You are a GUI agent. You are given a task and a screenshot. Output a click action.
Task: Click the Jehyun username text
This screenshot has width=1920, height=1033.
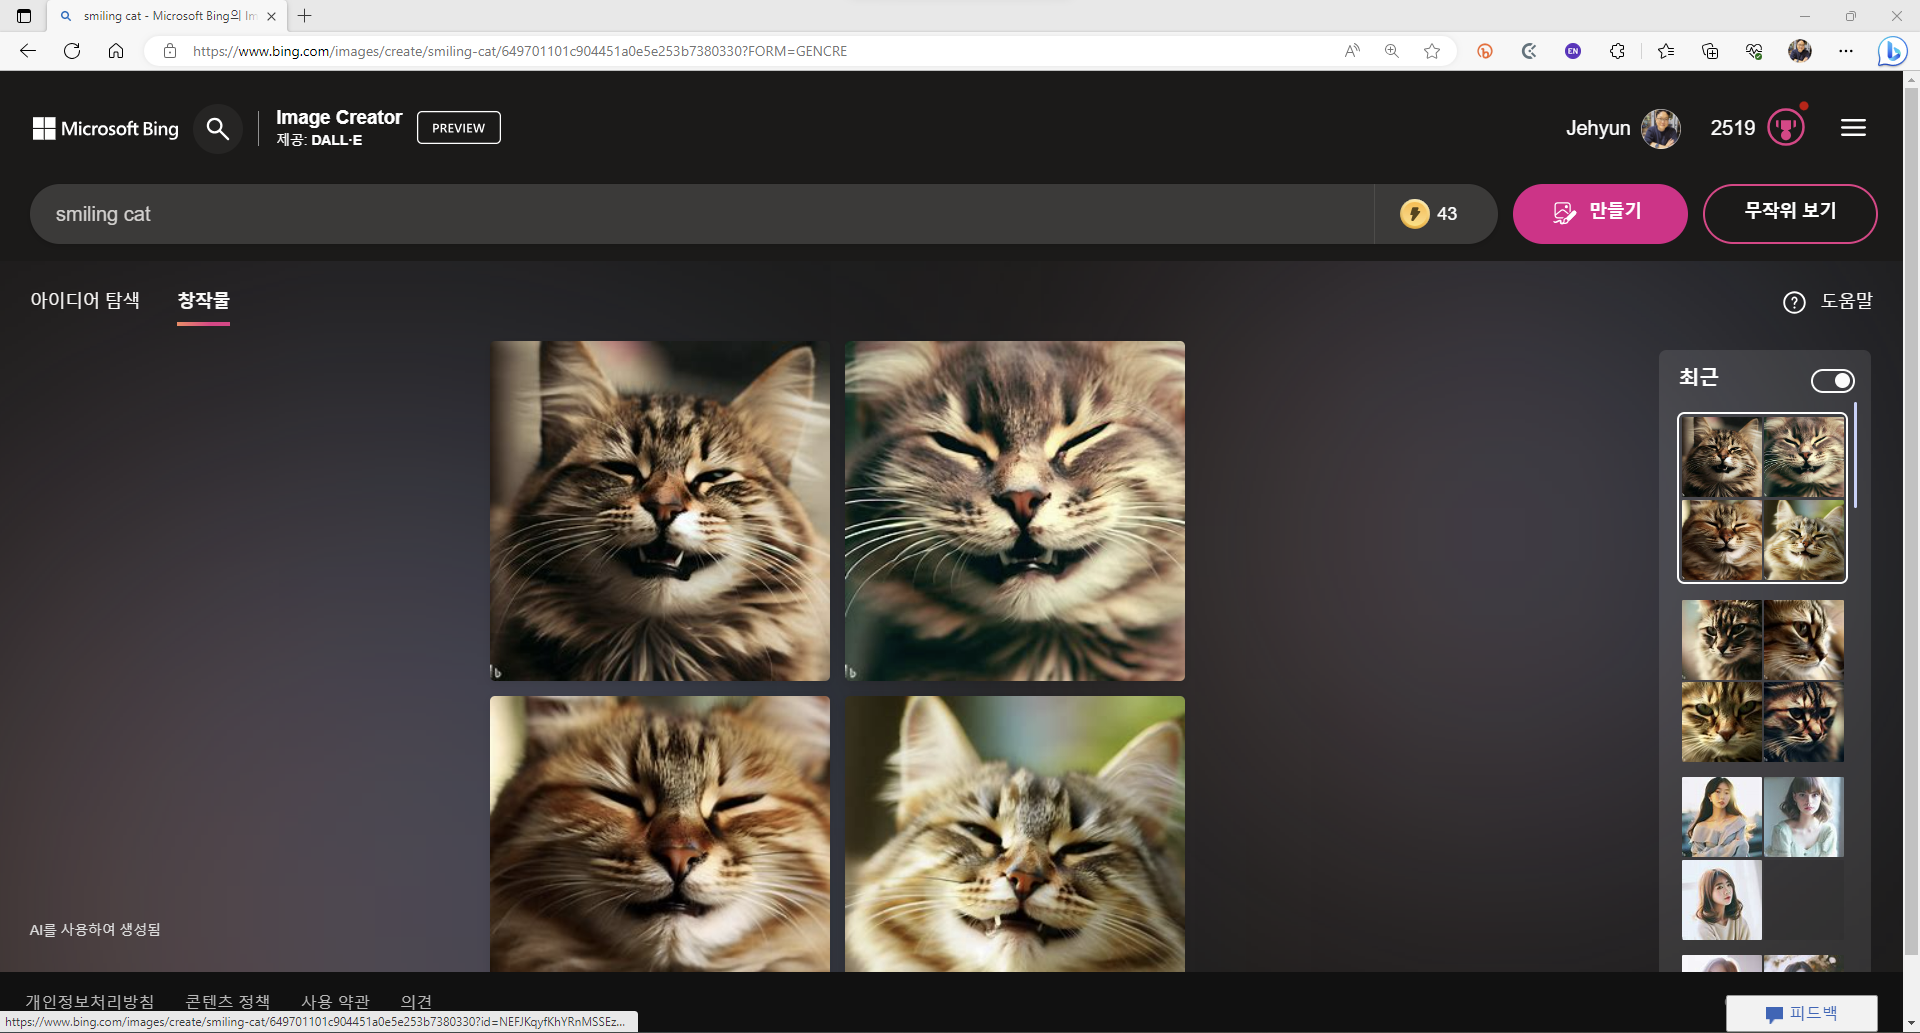click(1598, 128)
